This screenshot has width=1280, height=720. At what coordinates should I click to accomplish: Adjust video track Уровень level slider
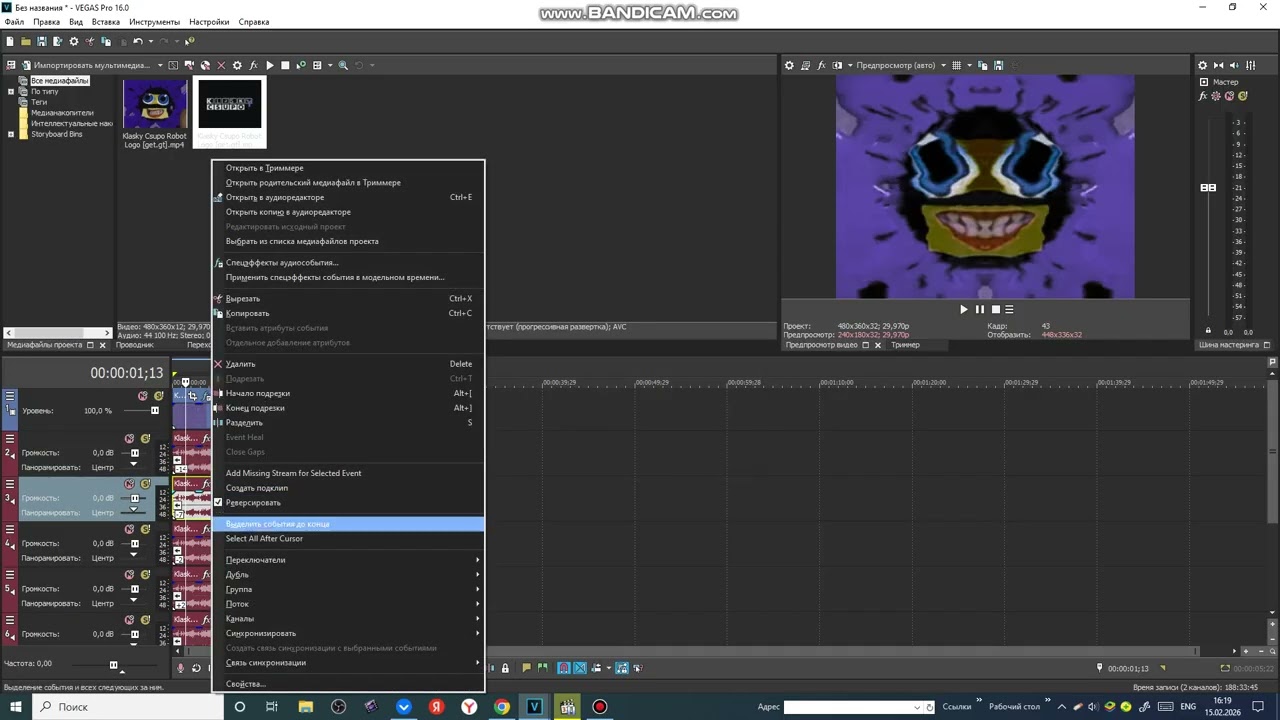click(155, 410)
